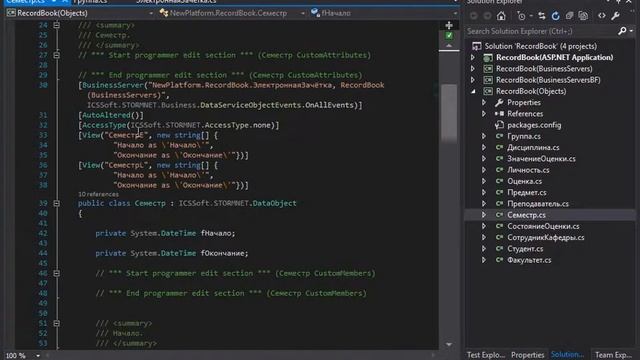Select the Семестр.cs editor tab
This screenshot has width=640, height=360.
click(25, 2)
